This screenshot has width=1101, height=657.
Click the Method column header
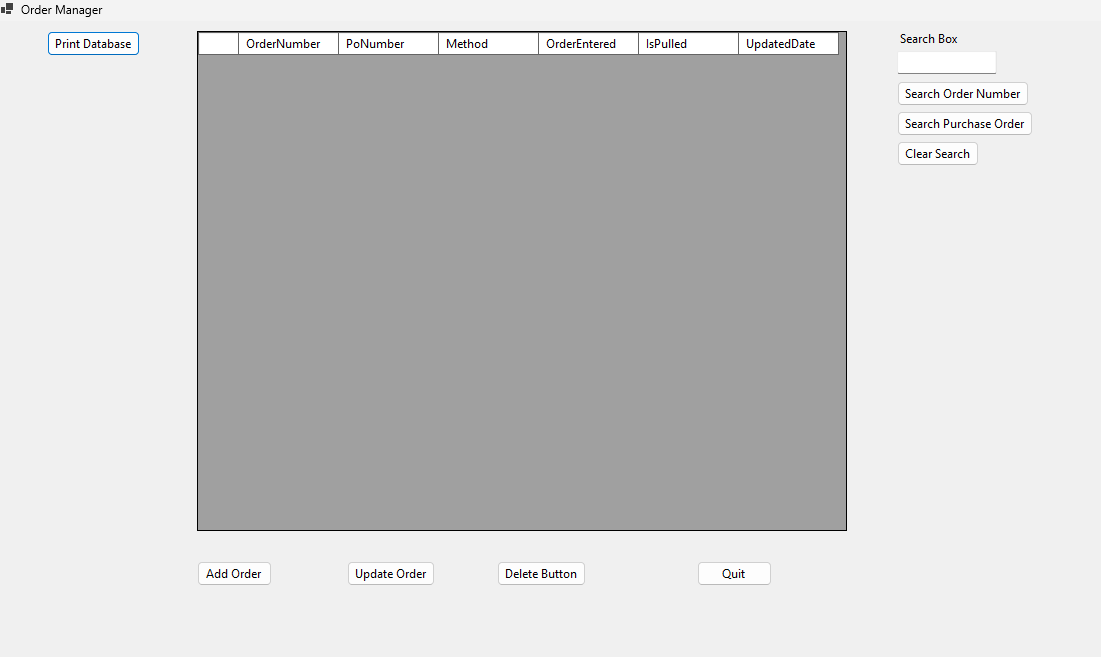coord(489,44)
